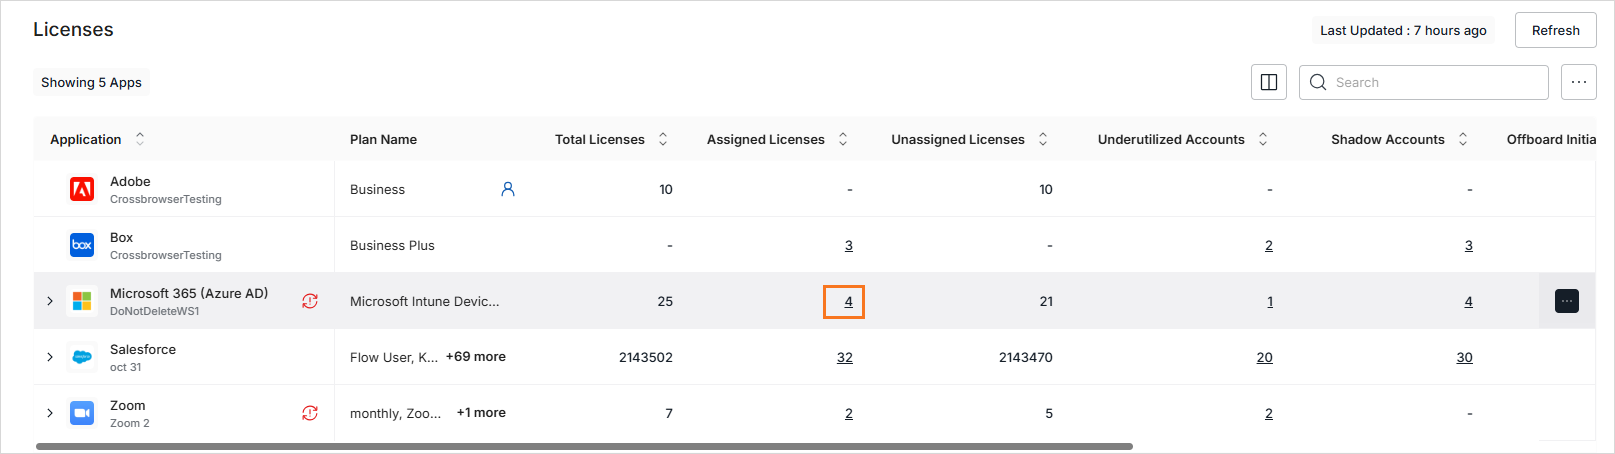
Task: Open Salesforce assigned licenses count 32
Action: (x=845, y=357)
